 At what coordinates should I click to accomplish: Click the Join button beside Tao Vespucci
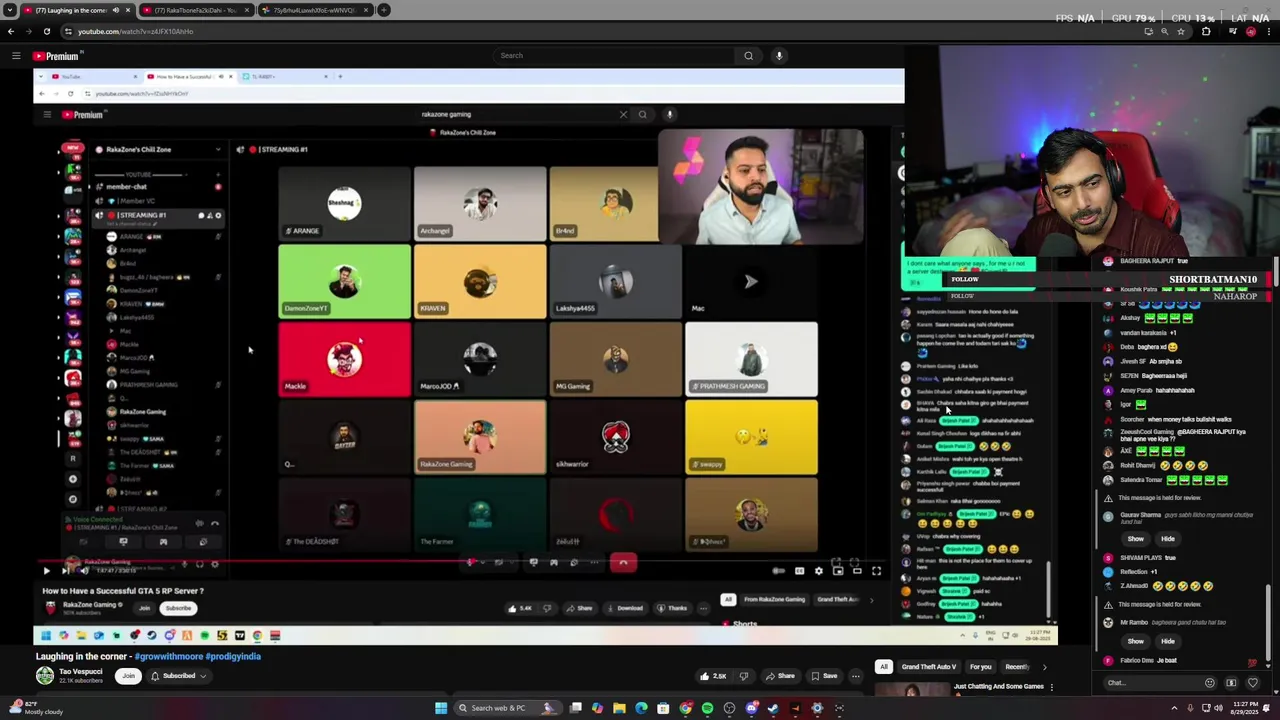(x=128, y=676)
